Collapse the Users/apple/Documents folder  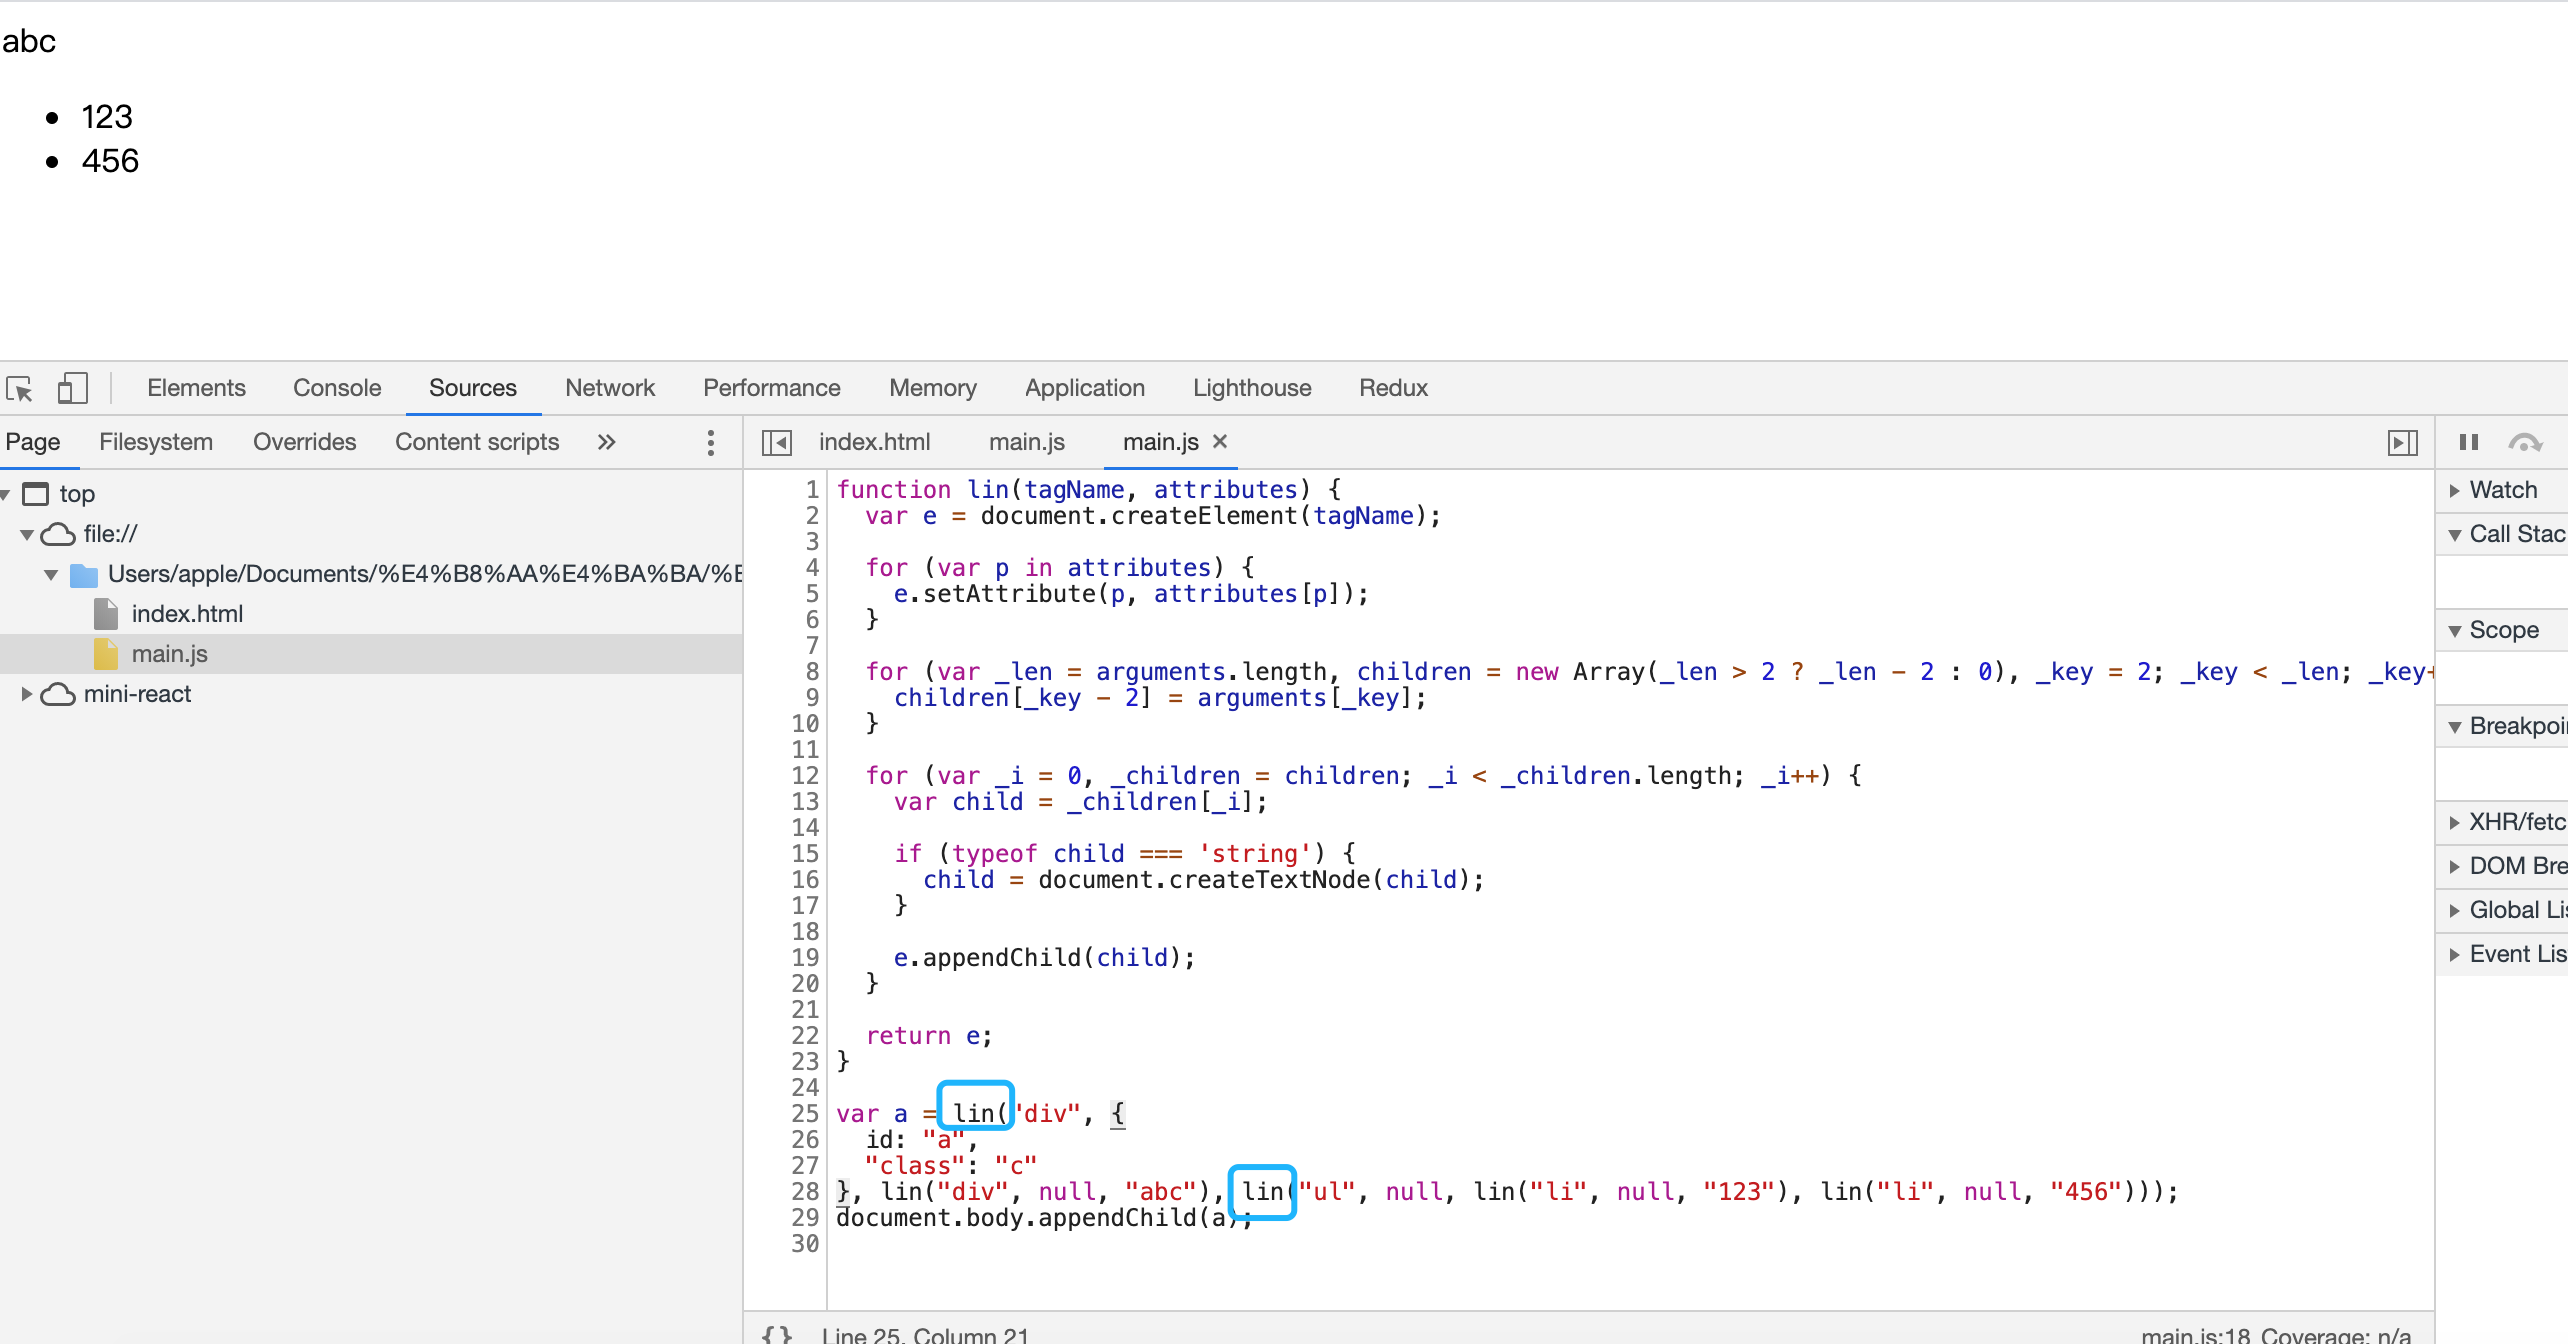tap(51, 575)
